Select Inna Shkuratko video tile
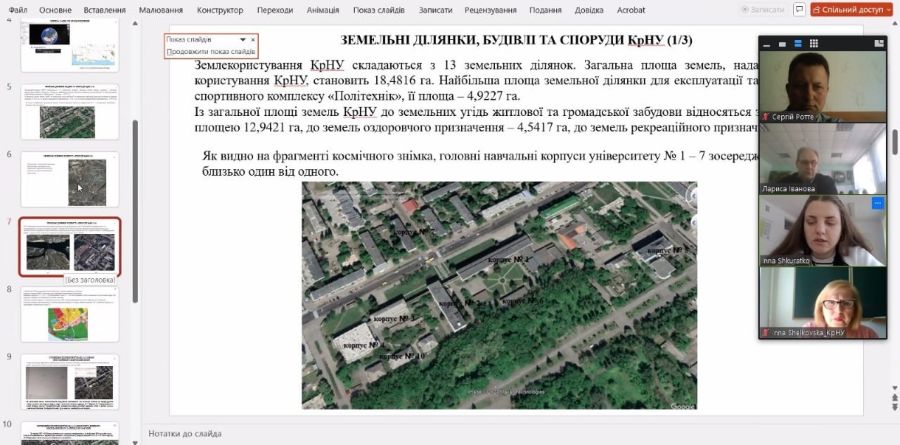This screenshot has height=445, width=900. tap(823, 231)
